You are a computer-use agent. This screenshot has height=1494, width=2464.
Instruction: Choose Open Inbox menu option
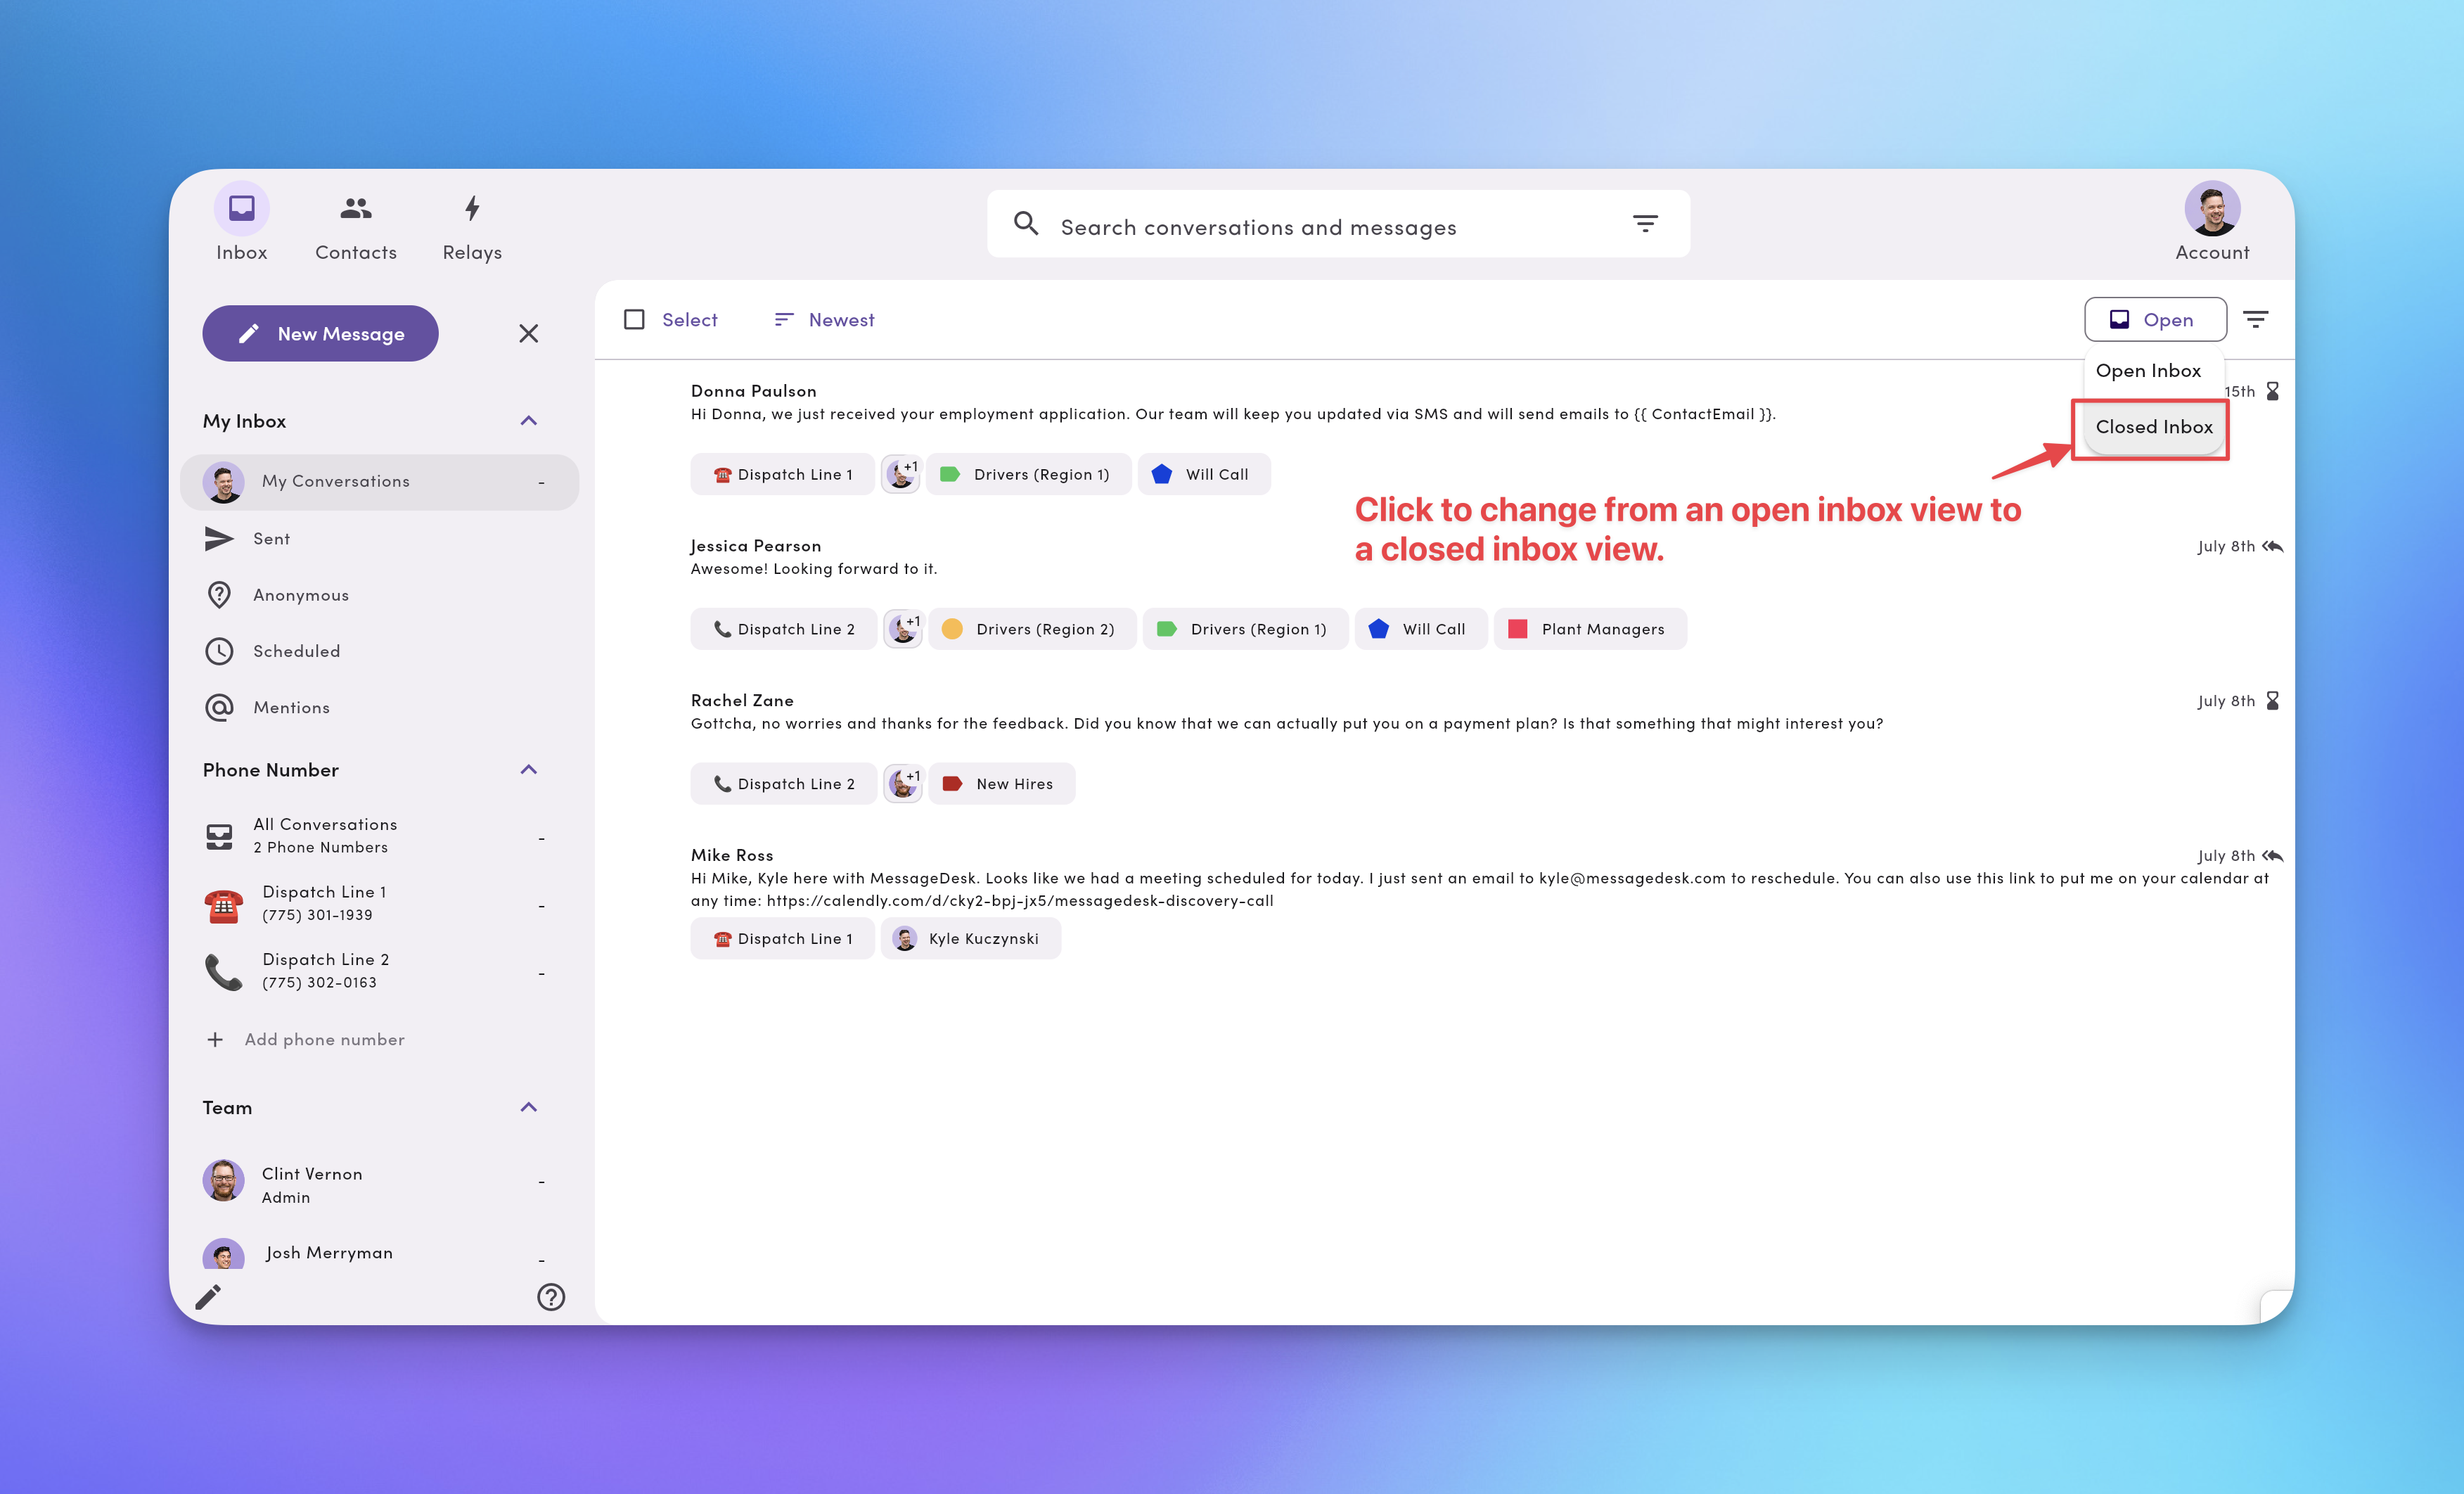(2147, 371)
